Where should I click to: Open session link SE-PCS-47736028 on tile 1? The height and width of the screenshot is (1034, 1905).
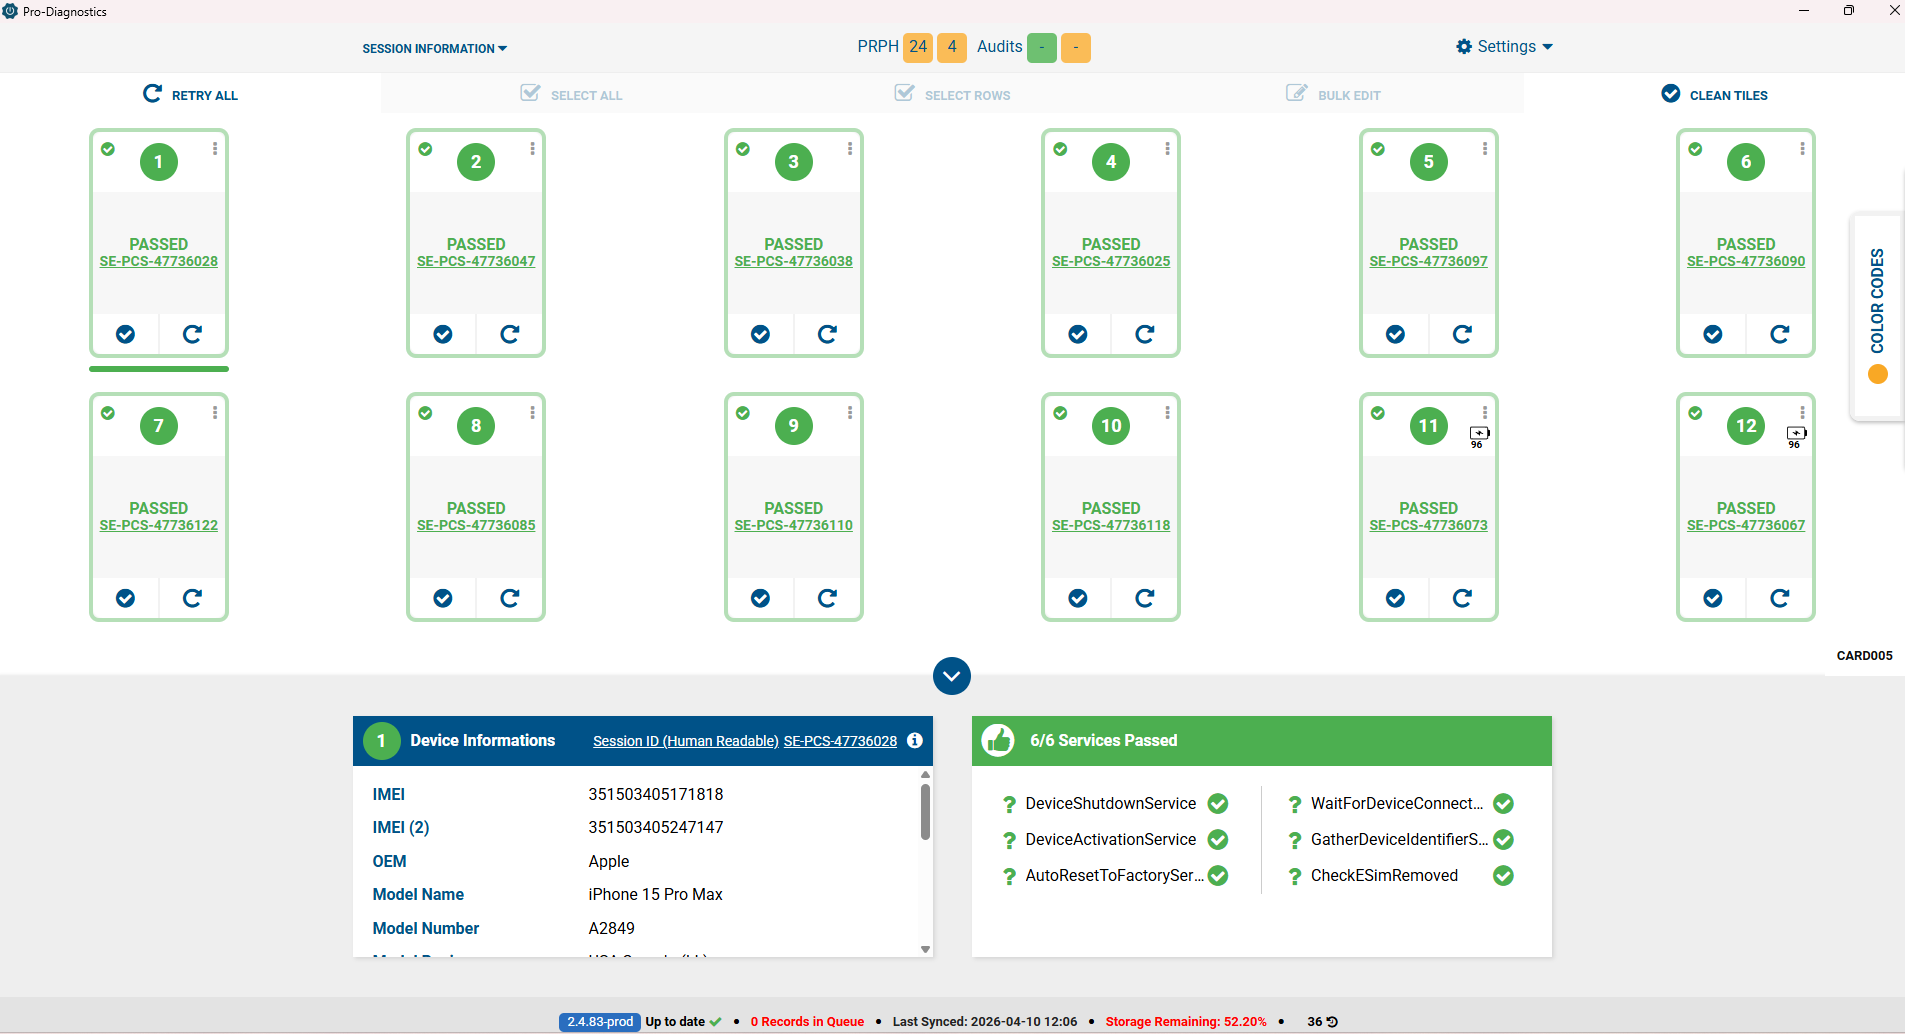[158, 261]
